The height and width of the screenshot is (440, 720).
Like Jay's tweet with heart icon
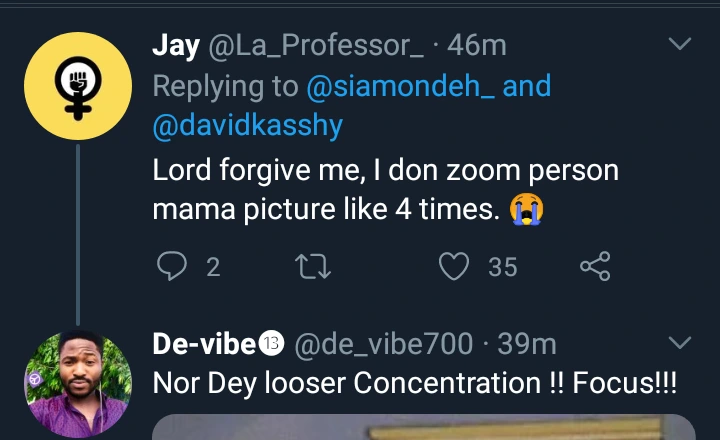pos(455,266)
